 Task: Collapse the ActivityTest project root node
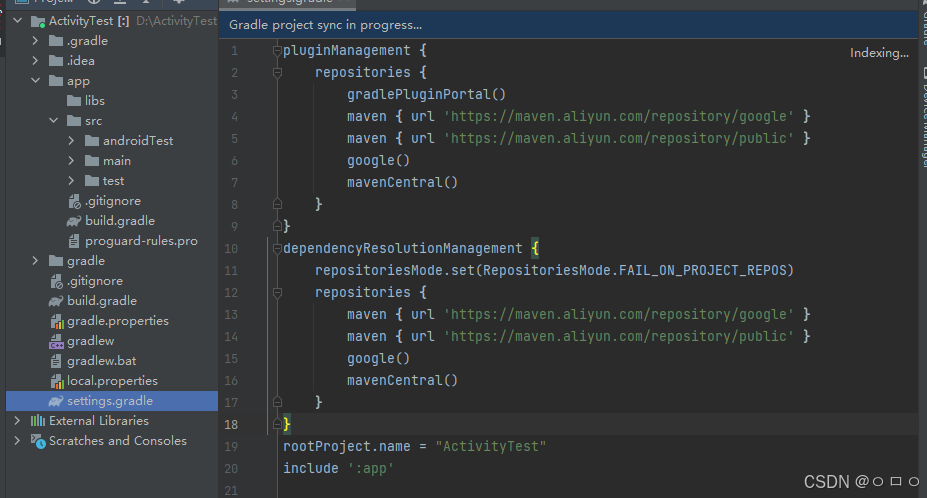coord(18,21)
